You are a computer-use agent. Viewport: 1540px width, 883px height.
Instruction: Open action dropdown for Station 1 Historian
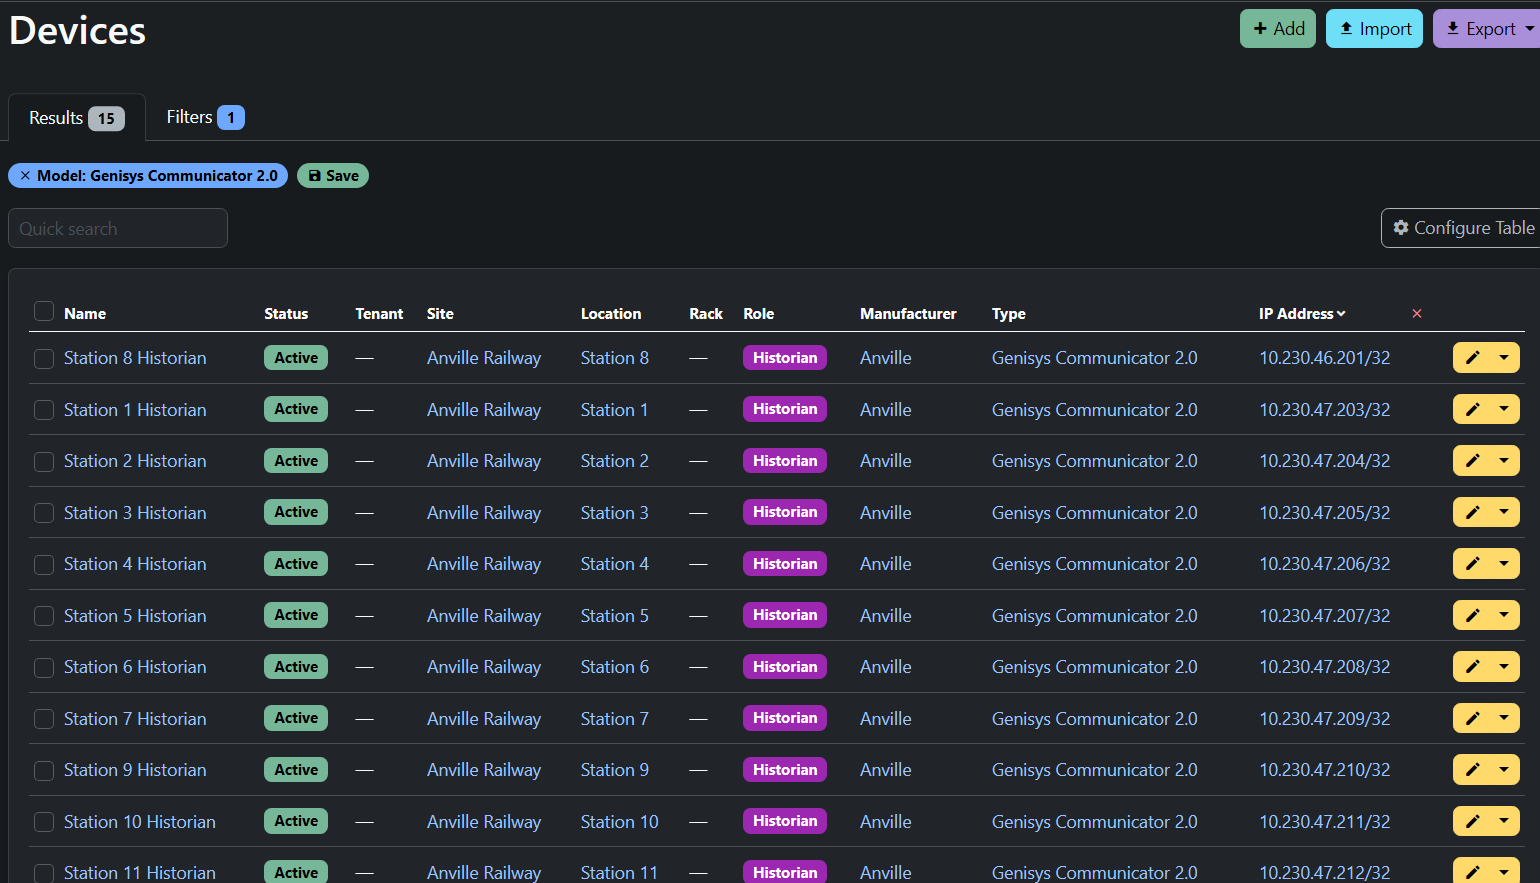(x=1504, y=409)
